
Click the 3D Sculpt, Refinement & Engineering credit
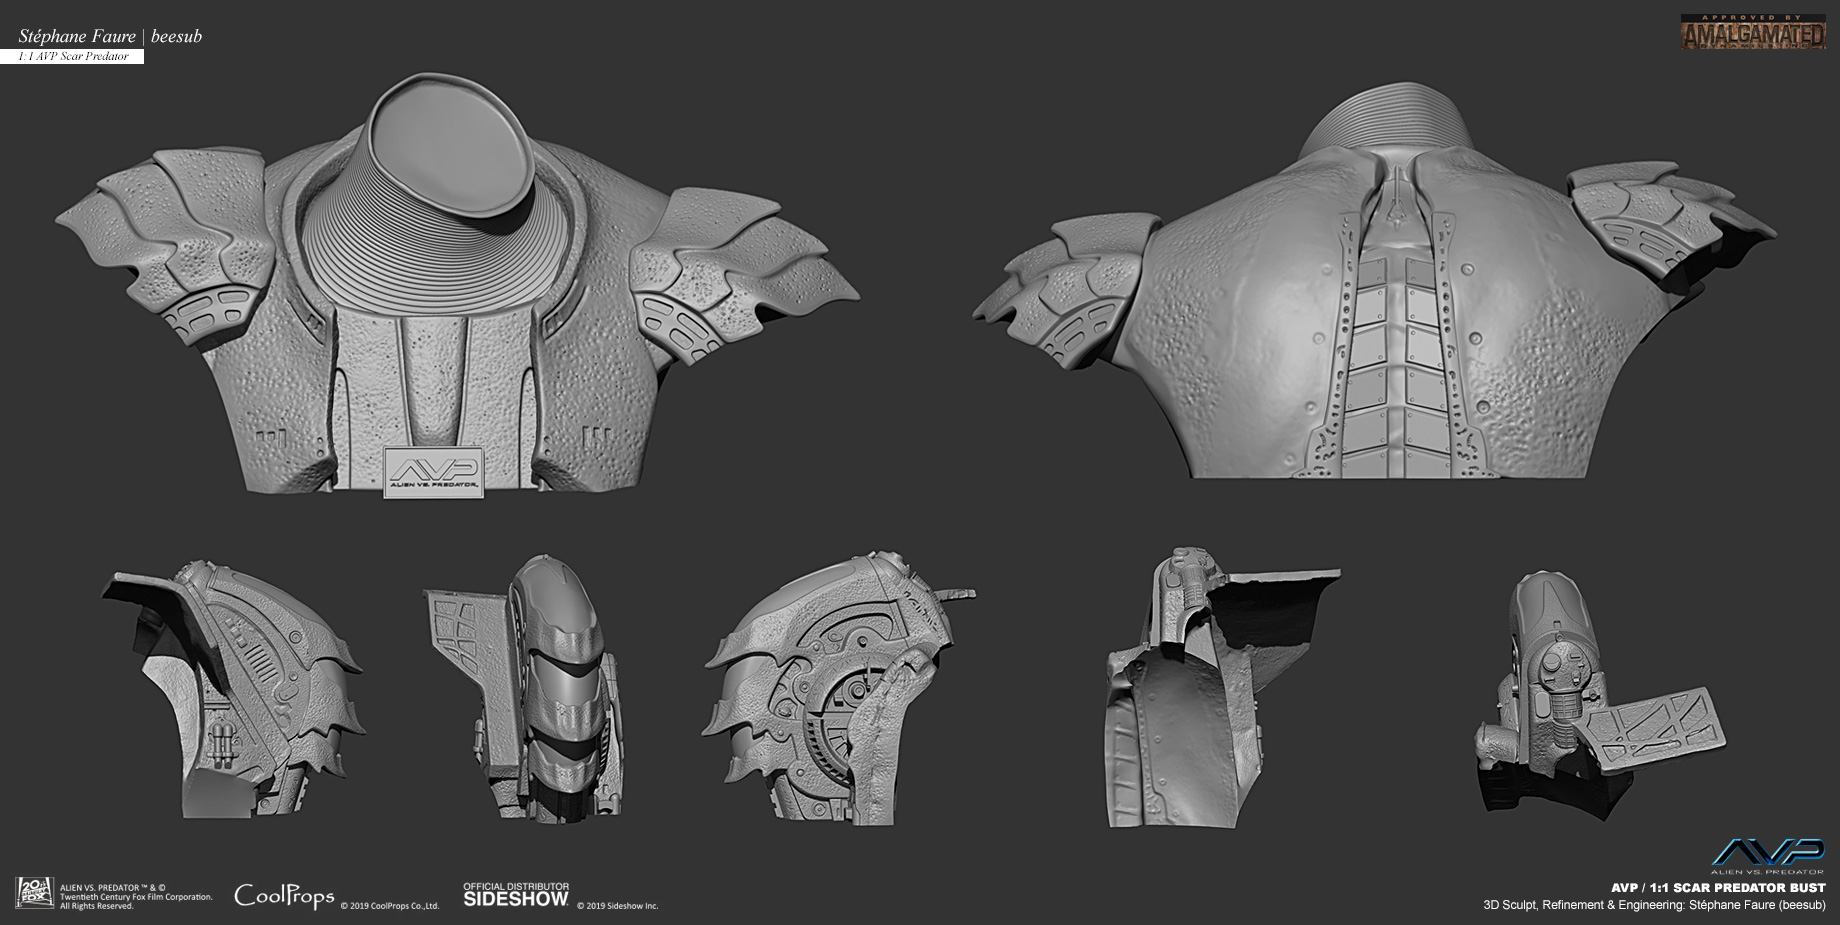tap(1656, 905)
